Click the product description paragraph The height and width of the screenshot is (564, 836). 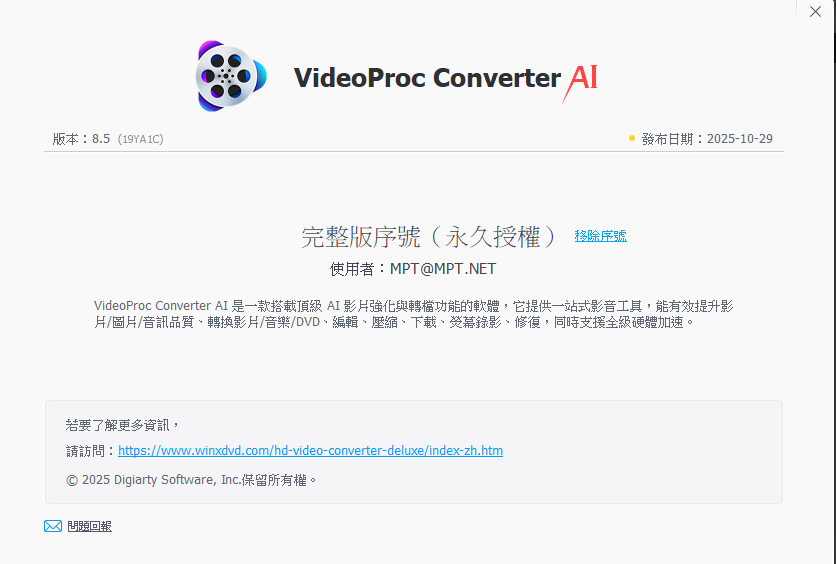pyautogui.click(x=414, y=314)
